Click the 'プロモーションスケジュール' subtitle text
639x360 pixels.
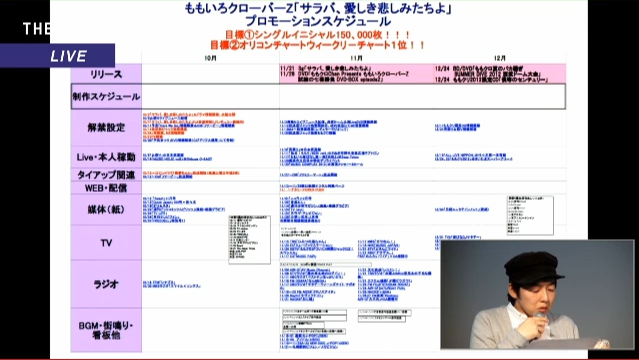click(318, 22)
